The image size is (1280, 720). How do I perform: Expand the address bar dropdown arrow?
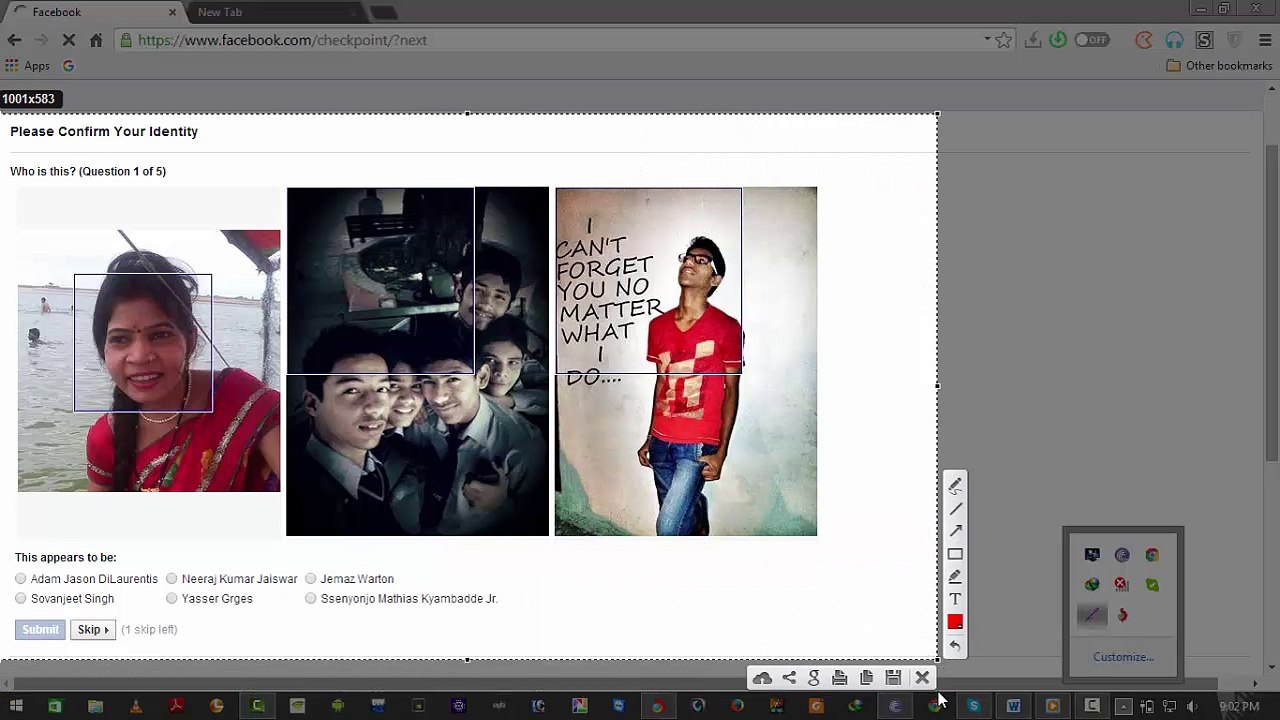tap(987, 40)
